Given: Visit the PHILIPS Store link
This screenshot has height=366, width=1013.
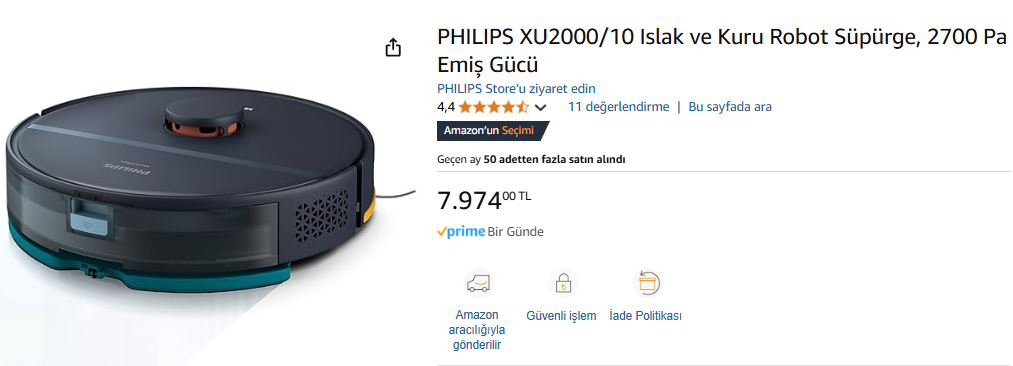Looking at the screenshot, I should pos(516,88).
